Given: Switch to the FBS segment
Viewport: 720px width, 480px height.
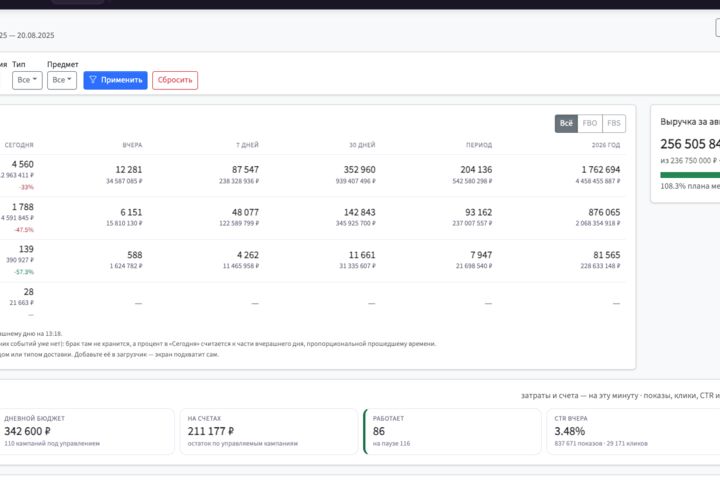Looking at the screenshot, I should pyautogui.click(x=614, y=123).
